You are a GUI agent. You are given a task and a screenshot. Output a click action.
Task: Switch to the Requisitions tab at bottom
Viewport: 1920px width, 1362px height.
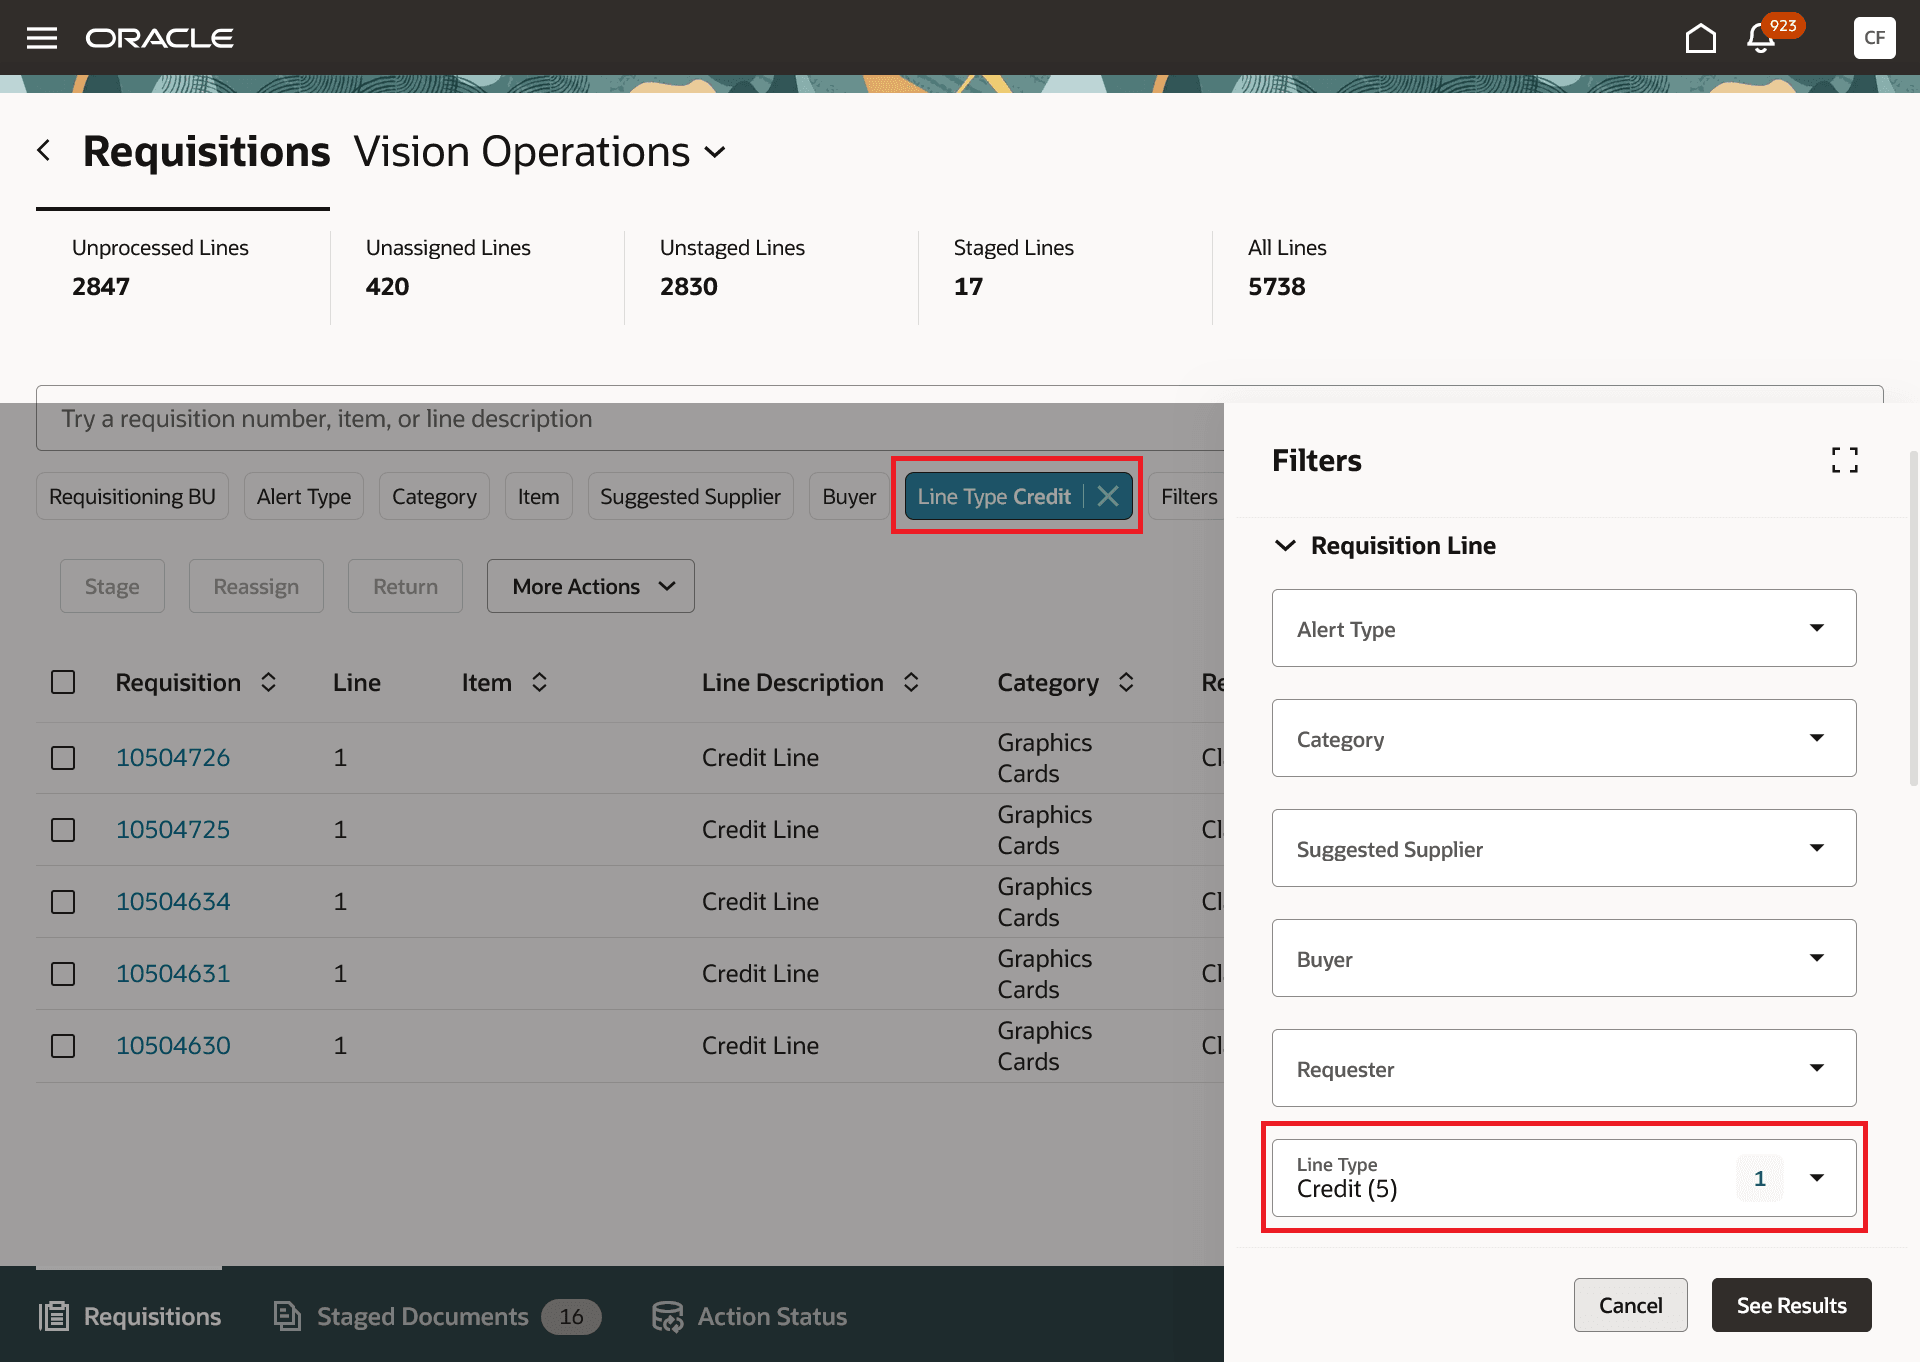tap(130, 1316)
